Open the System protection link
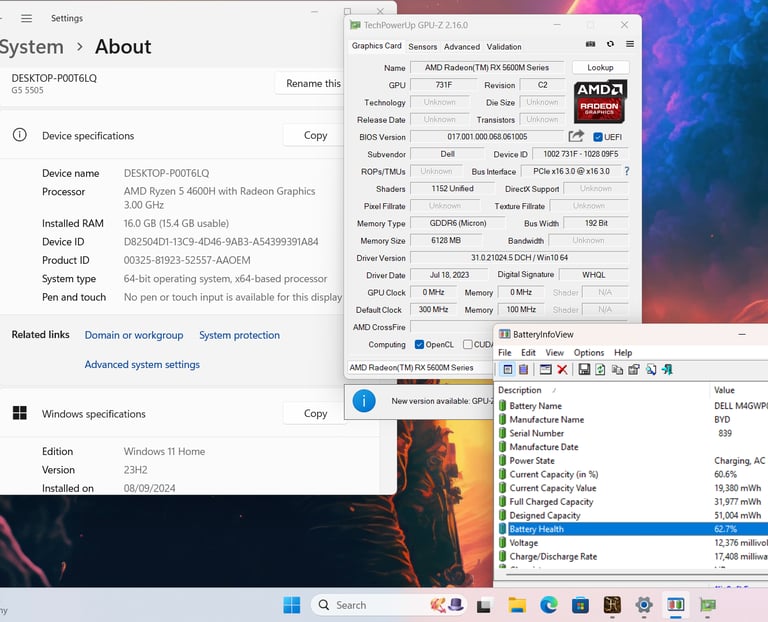 tap(240, 335)
